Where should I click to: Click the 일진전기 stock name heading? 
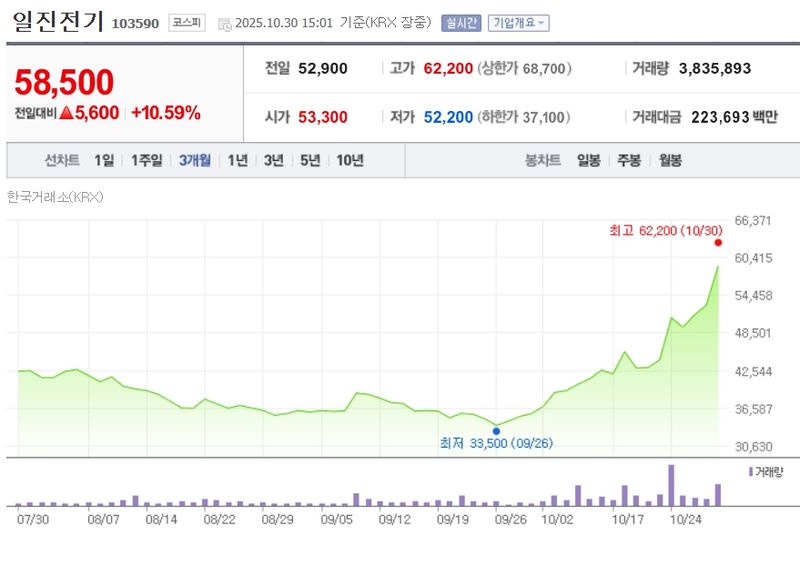point(52,22)
